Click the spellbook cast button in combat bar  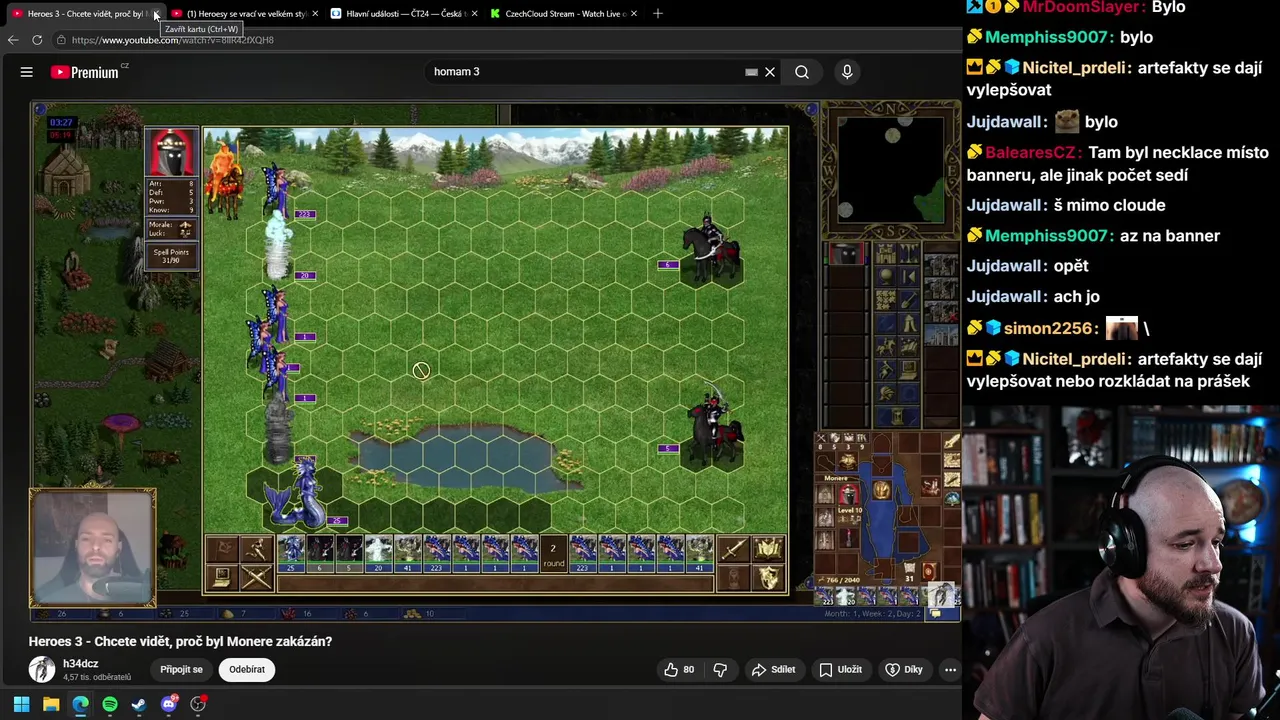point(768,549)
